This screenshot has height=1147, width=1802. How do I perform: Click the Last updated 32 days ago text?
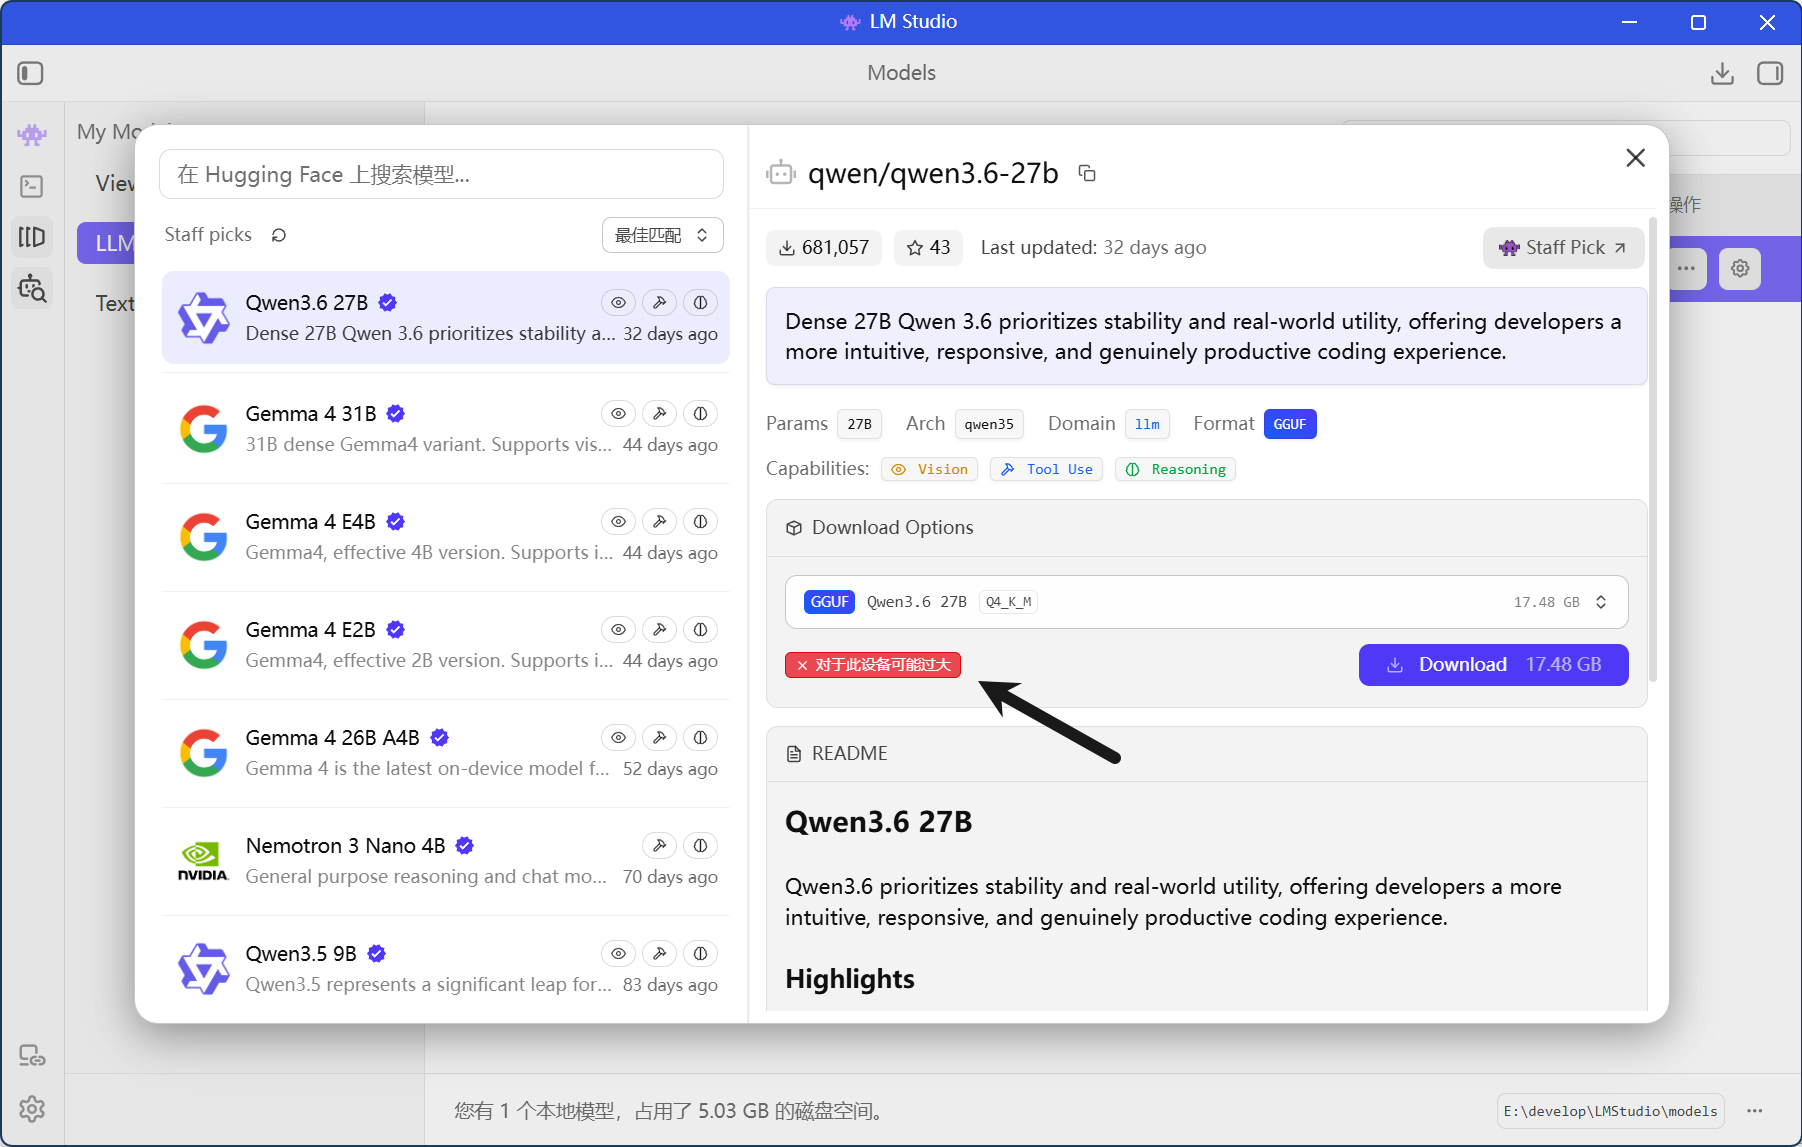[x=1093, y=248]
